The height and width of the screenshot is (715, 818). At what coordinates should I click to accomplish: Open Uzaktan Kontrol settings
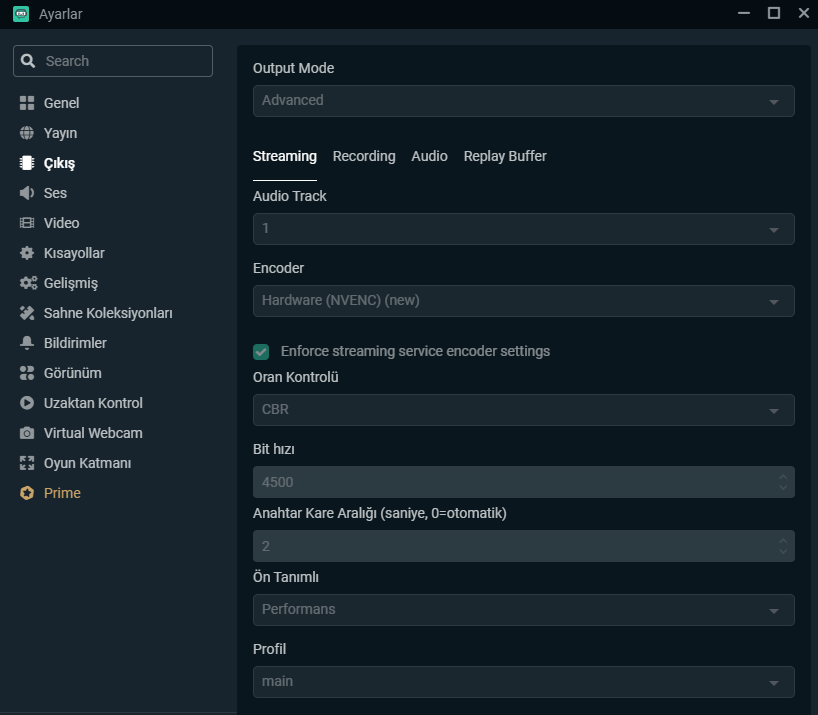pyautogui.click(x=93, y=403)
